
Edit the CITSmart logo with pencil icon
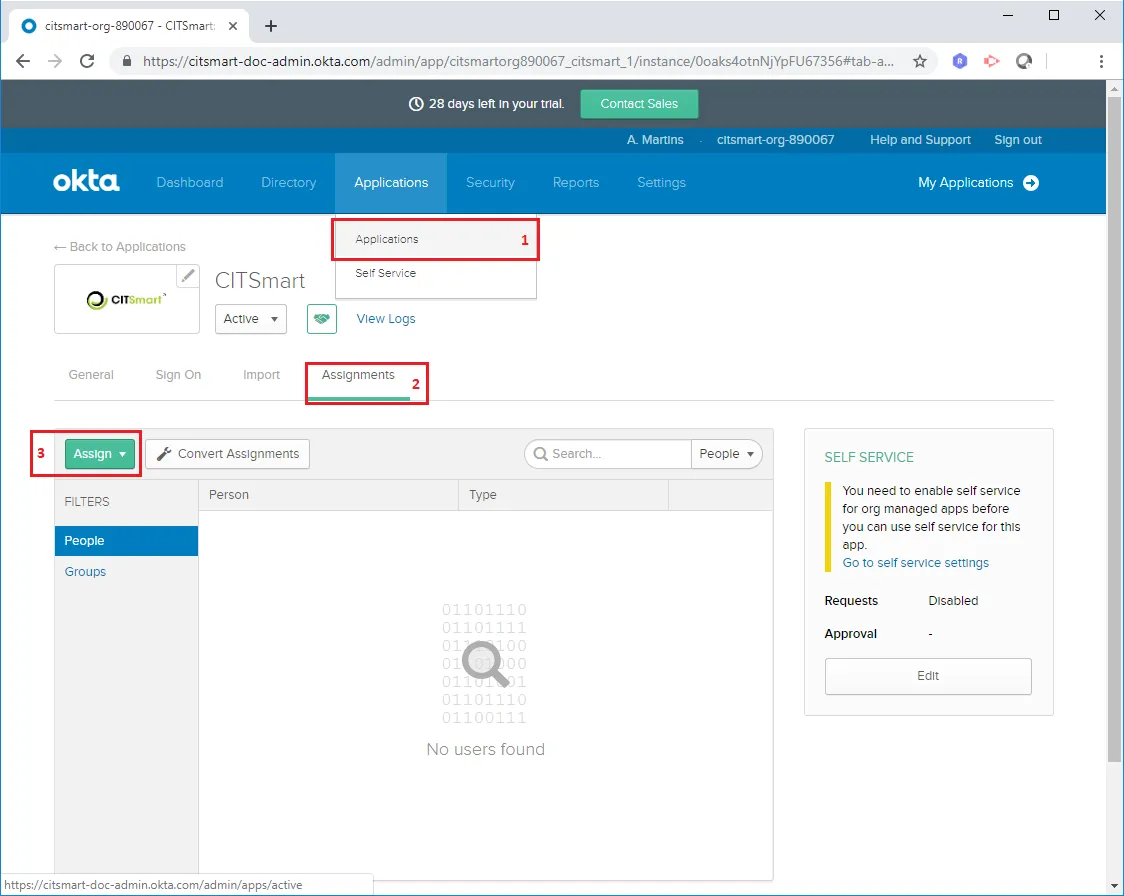coord(188,275)
